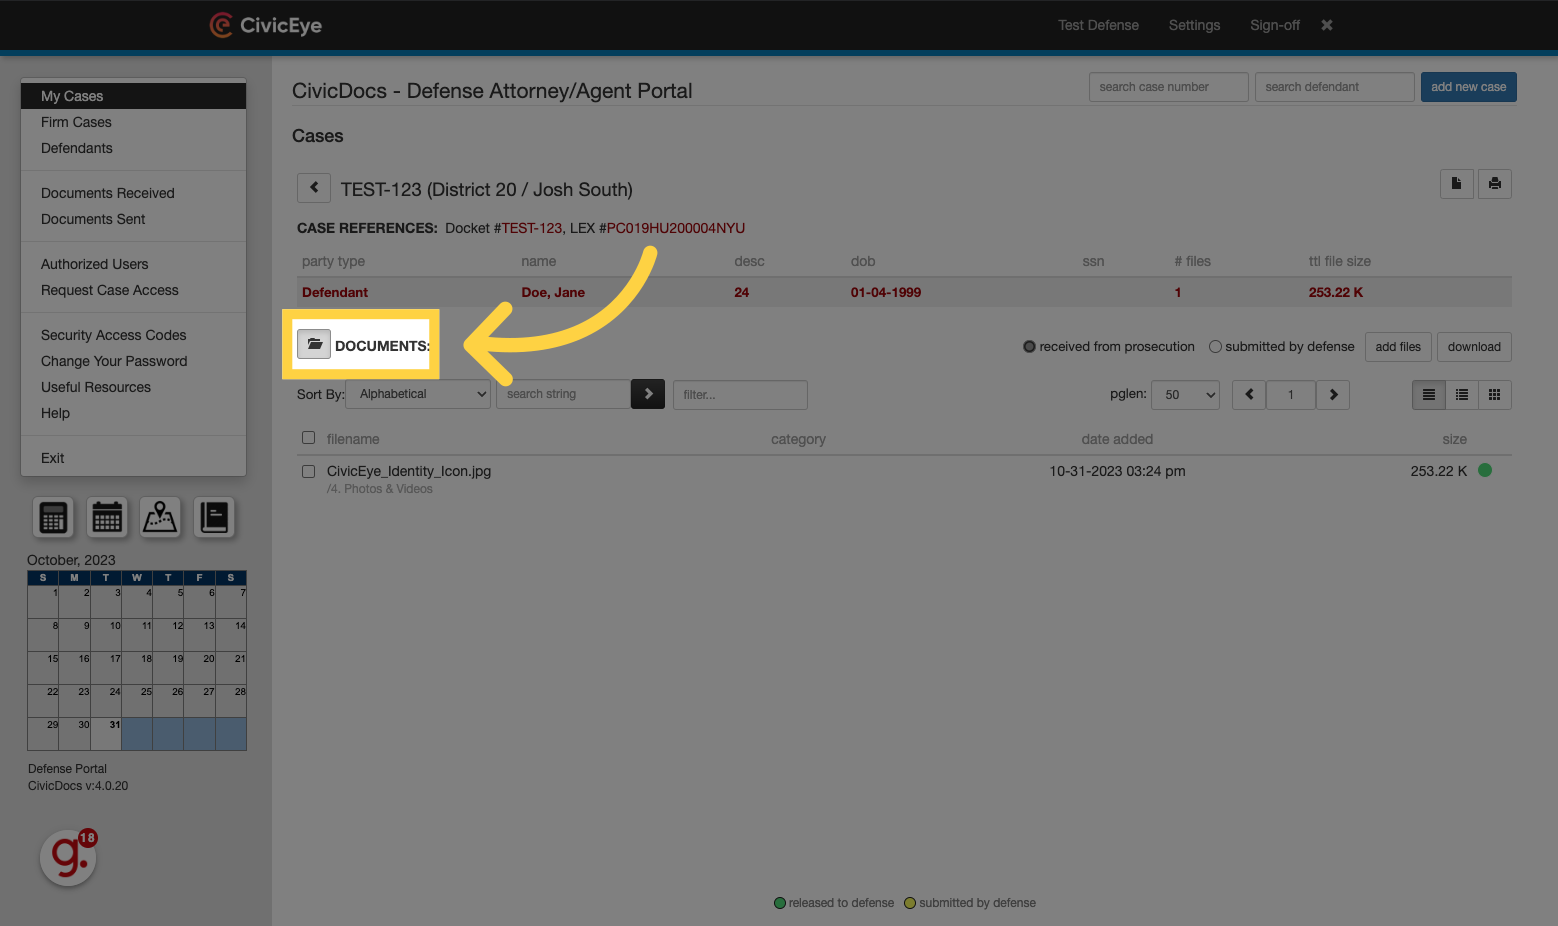Open the reference book tool
1558x926 pixels.
(214, 517)
